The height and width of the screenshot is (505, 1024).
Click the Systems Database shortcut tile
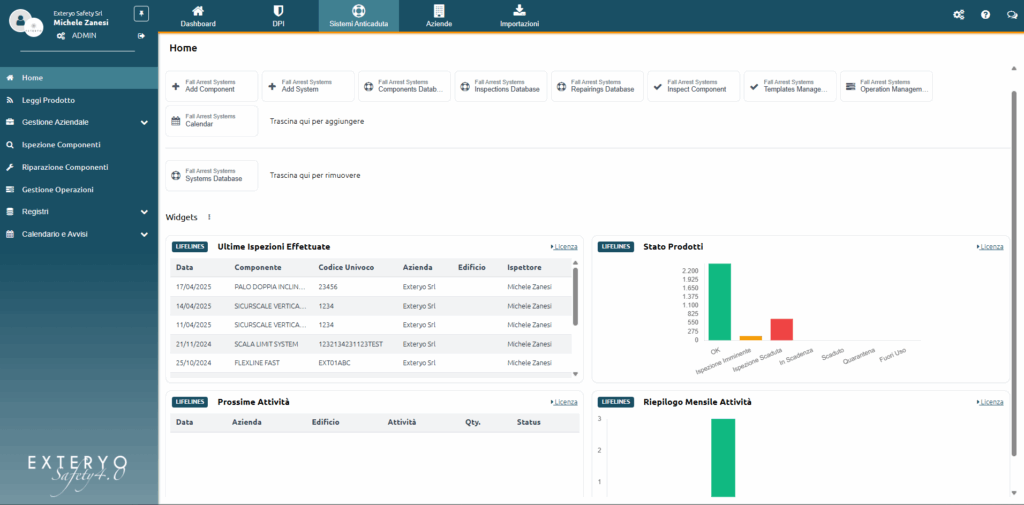(x=212, y=176)
